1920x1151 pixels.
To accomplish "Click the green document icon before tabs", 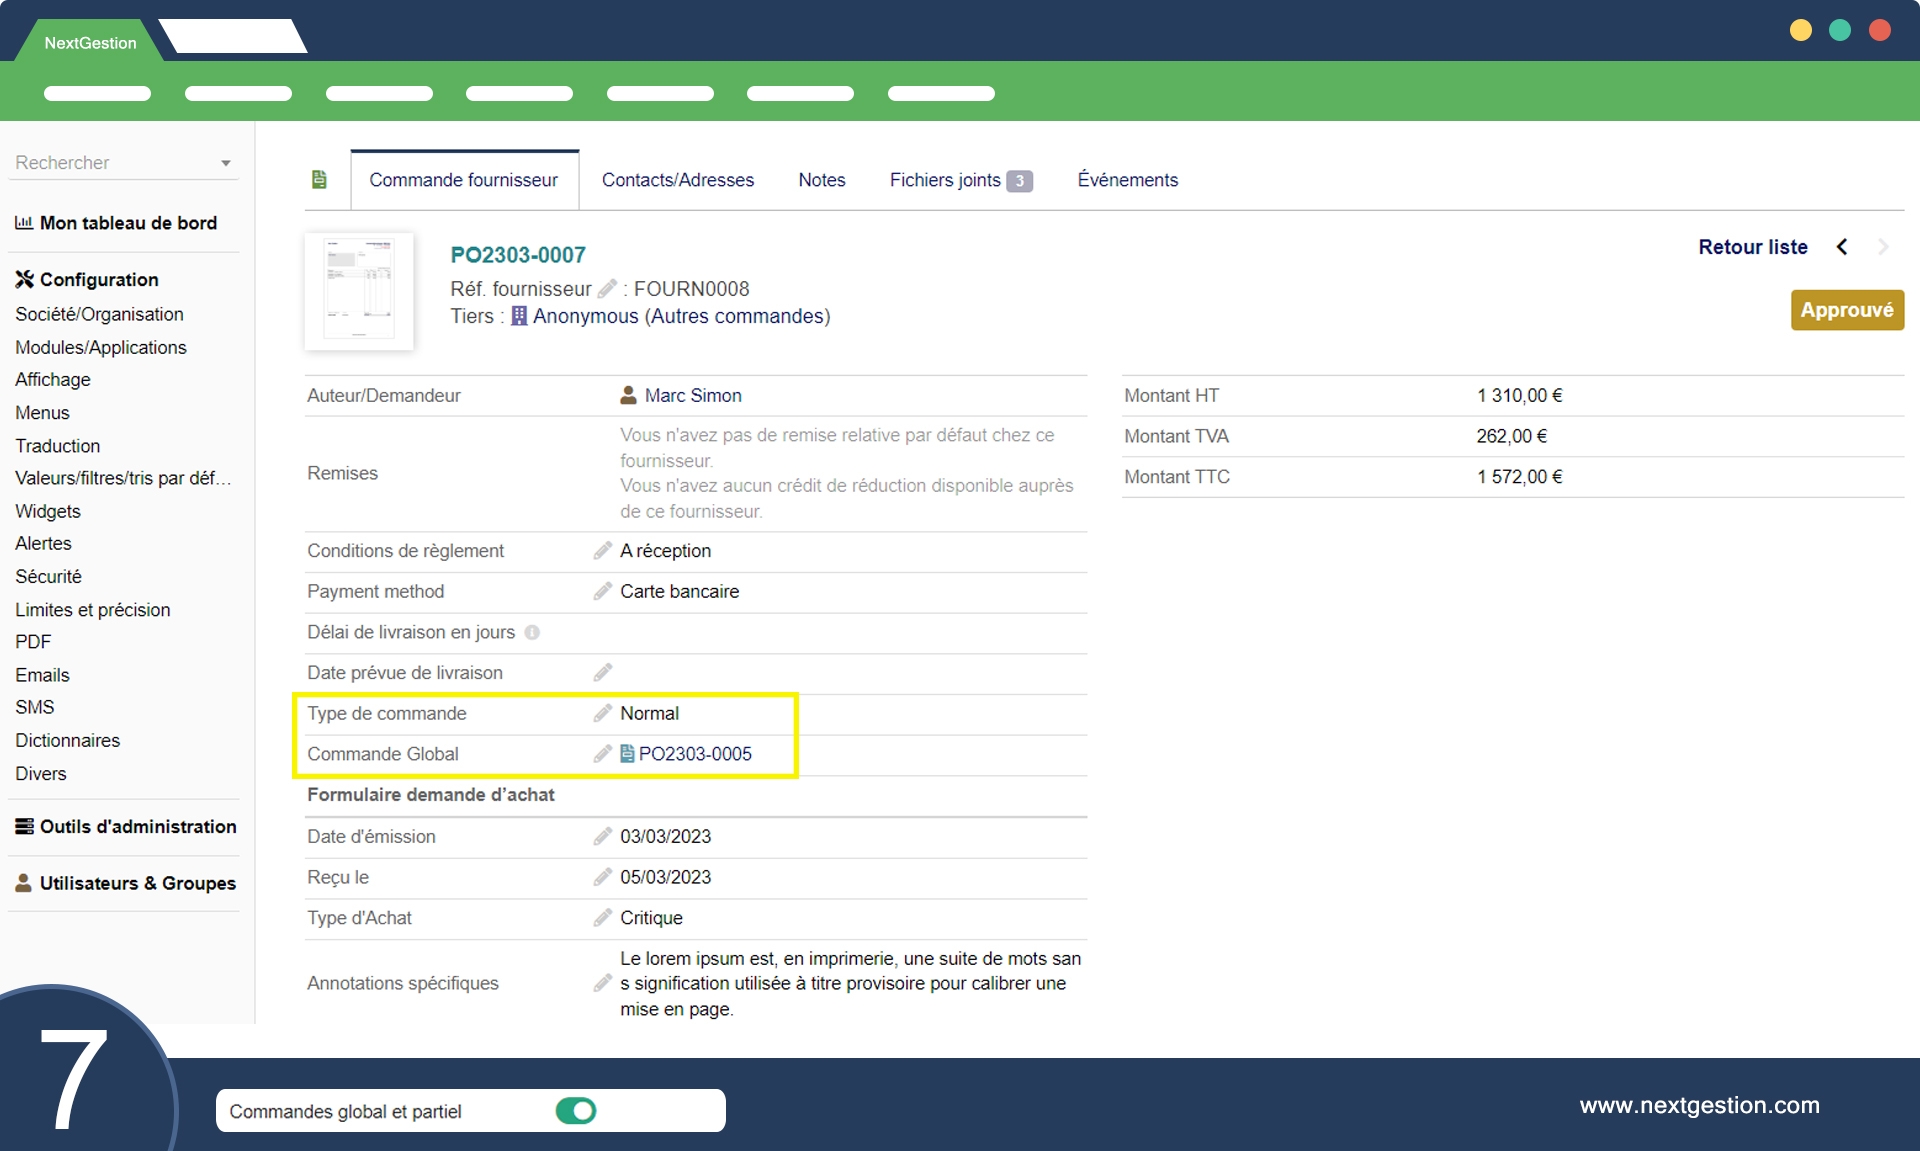I will click(319, 180).
